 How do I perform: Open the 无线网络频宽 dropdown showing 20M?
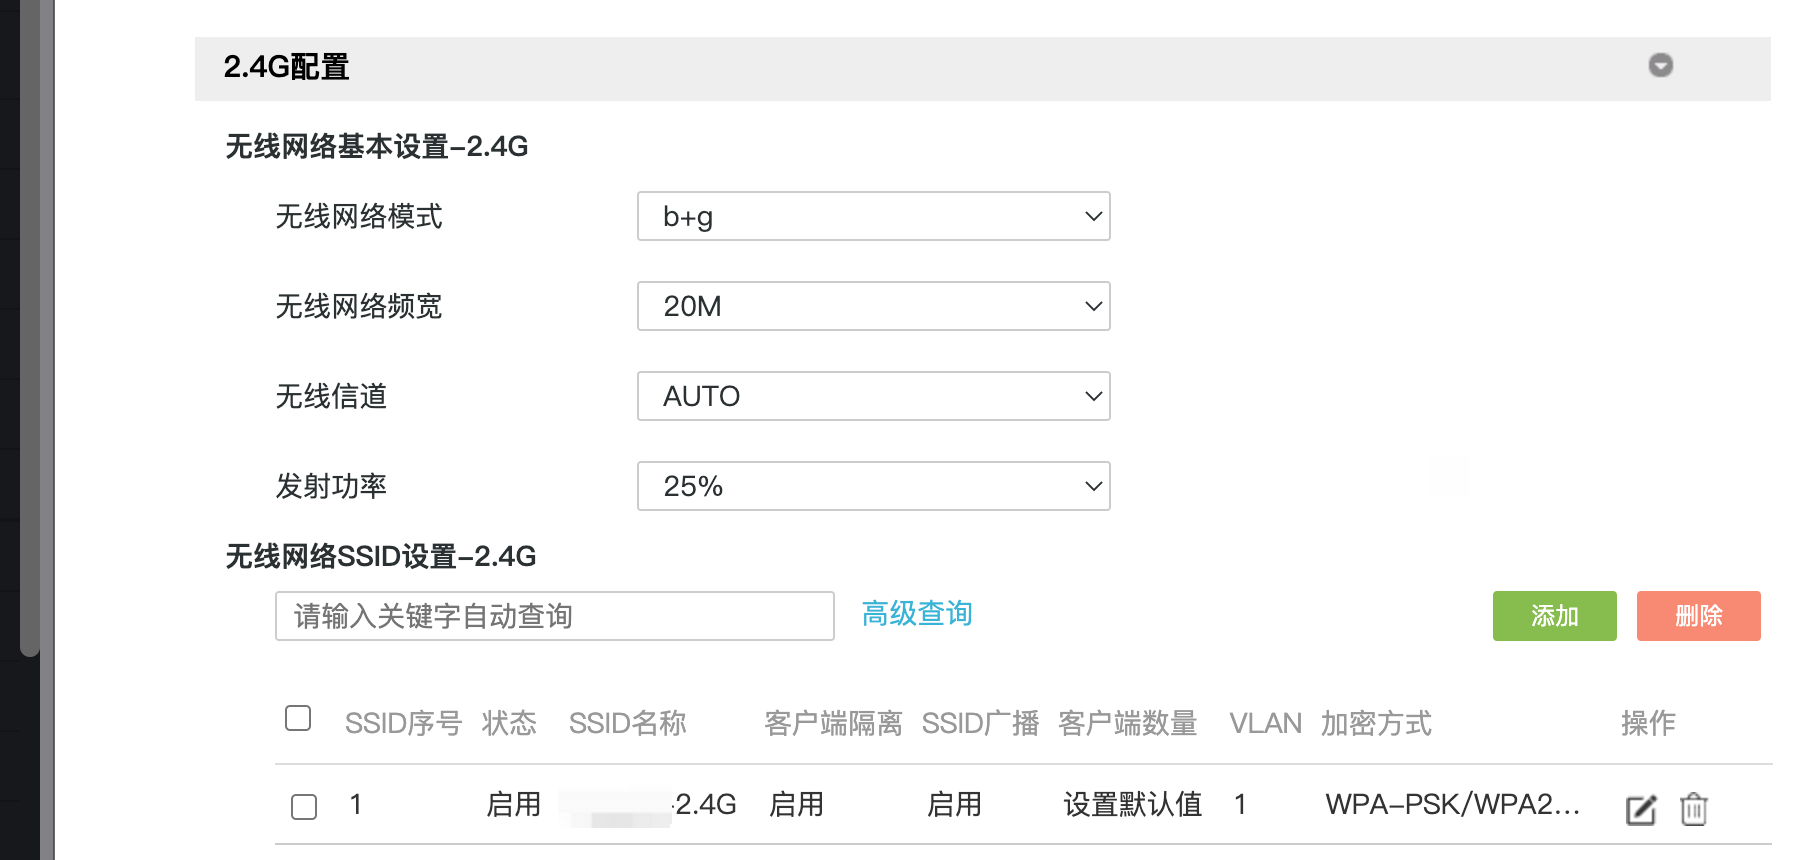click(x=873, y=307)
